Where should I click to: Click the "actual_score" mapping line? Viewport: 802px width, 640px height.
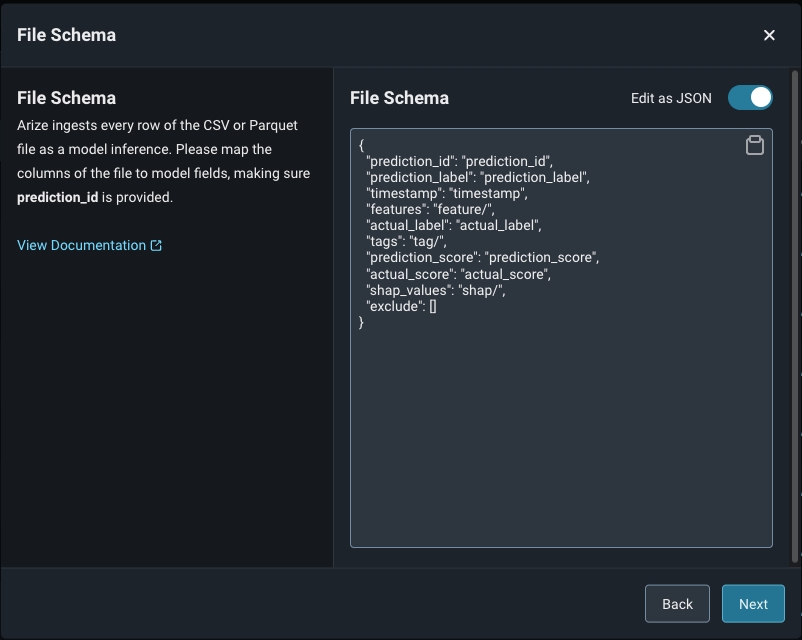[x=458, y=273]
